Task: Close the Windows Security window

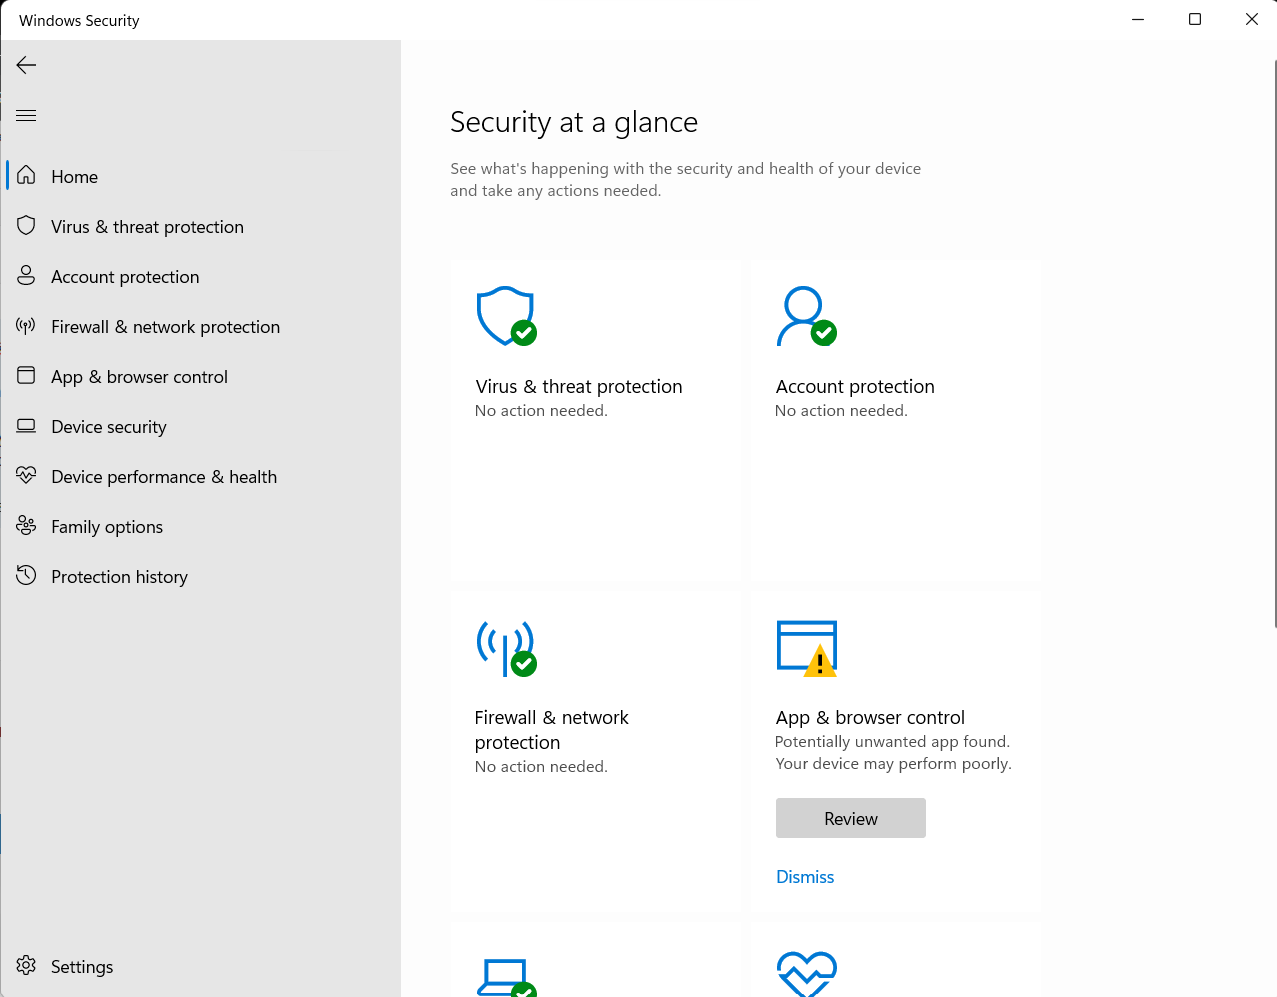Action: tap(1251, 19)
